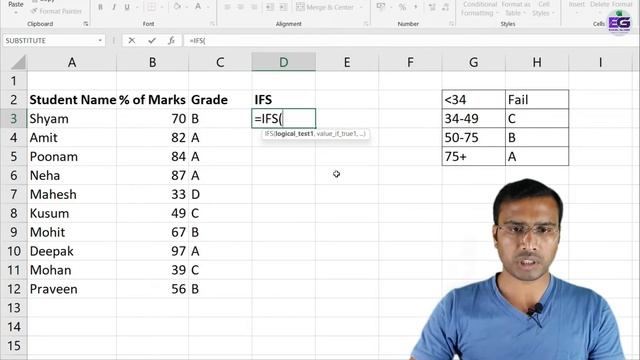Screen dimensions: 640x360
Task: Click the Grade header cell
Action: coord(220,100)
